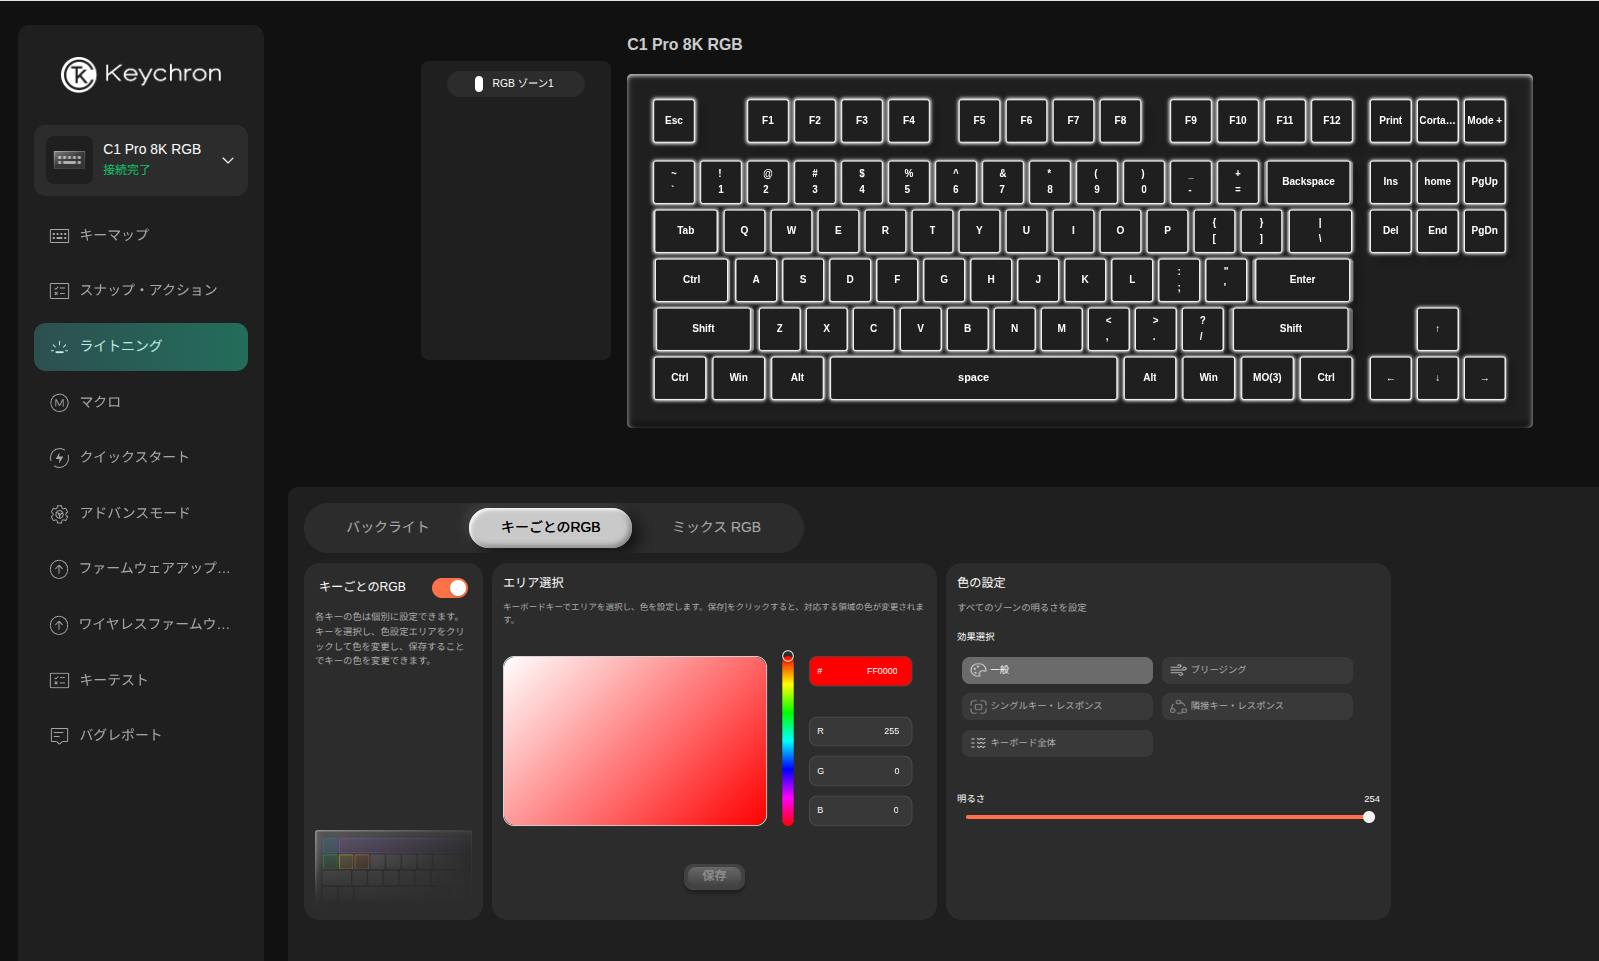Click the hex color FF0000 input field

(860, 671)
